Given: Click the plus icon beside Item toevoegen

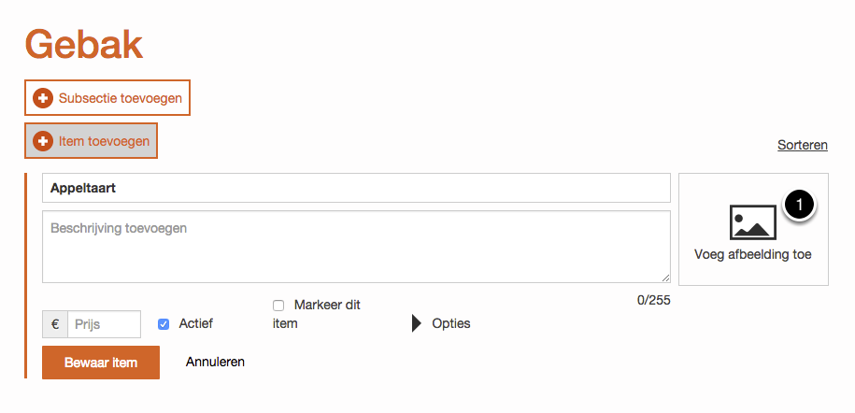Looking at the screenshot, I should coord(43,141).
